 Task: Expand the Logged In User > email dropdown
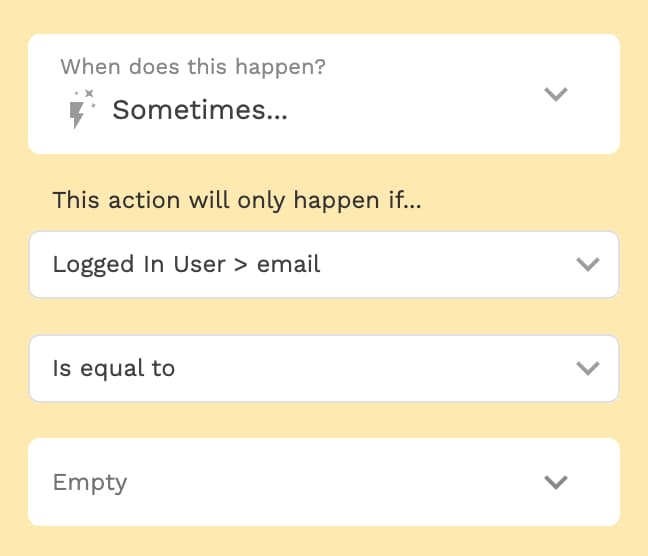pos(324,265)
